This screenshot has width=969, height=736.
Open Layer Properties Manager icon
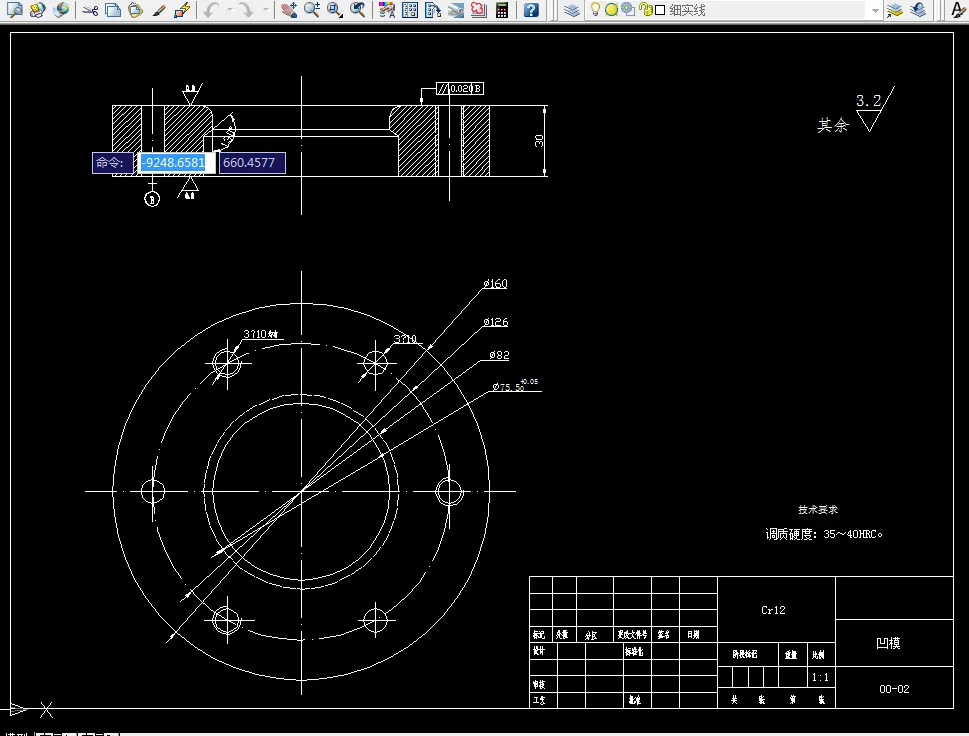coord(572,10)
